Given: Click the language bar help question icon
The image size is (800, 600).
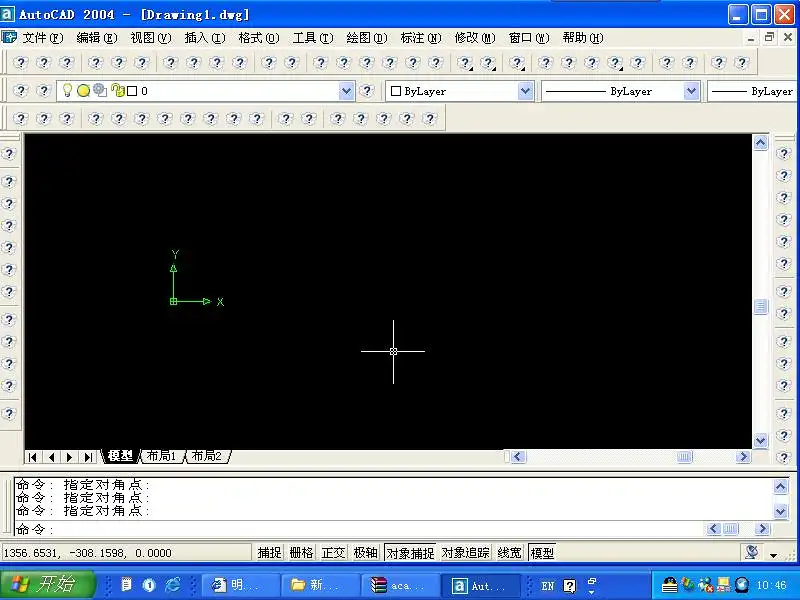Looking at the screenshot, I should 569,586.
